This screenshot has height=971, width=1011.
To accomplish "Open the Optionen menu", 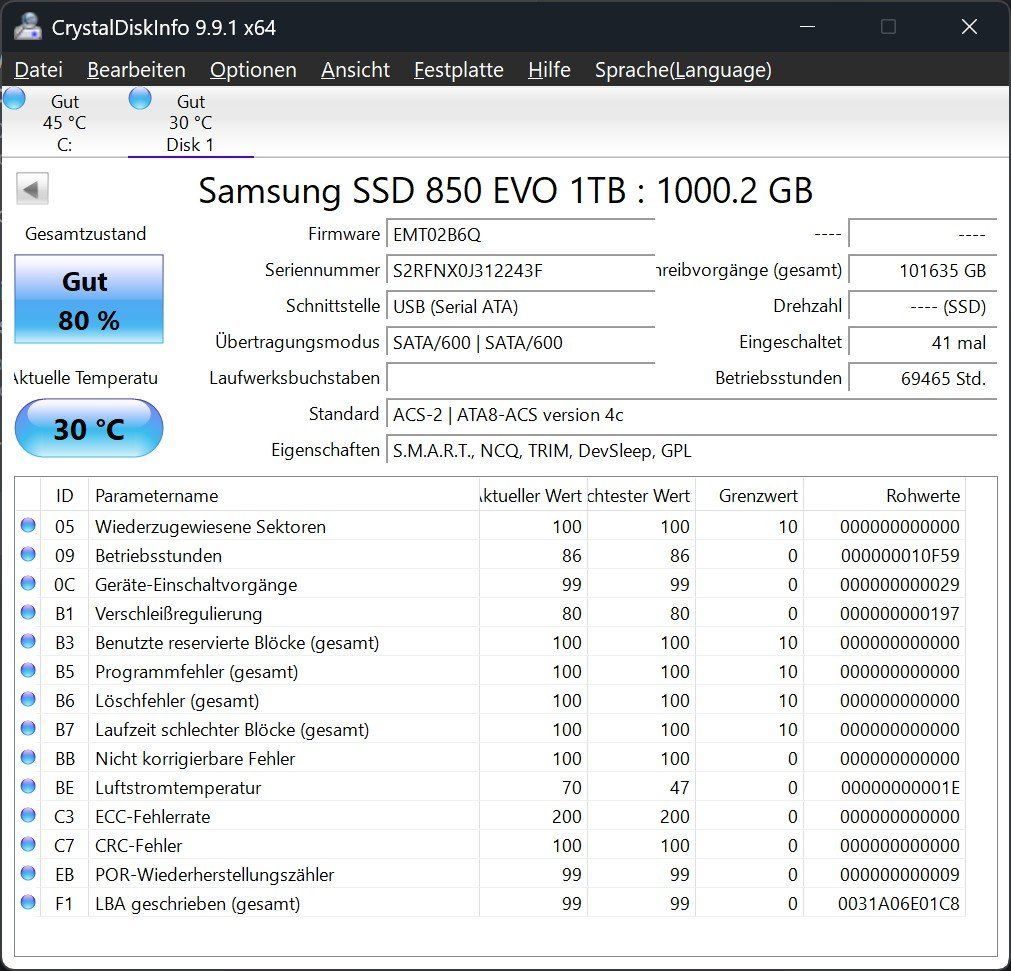I will click(253, 70).
